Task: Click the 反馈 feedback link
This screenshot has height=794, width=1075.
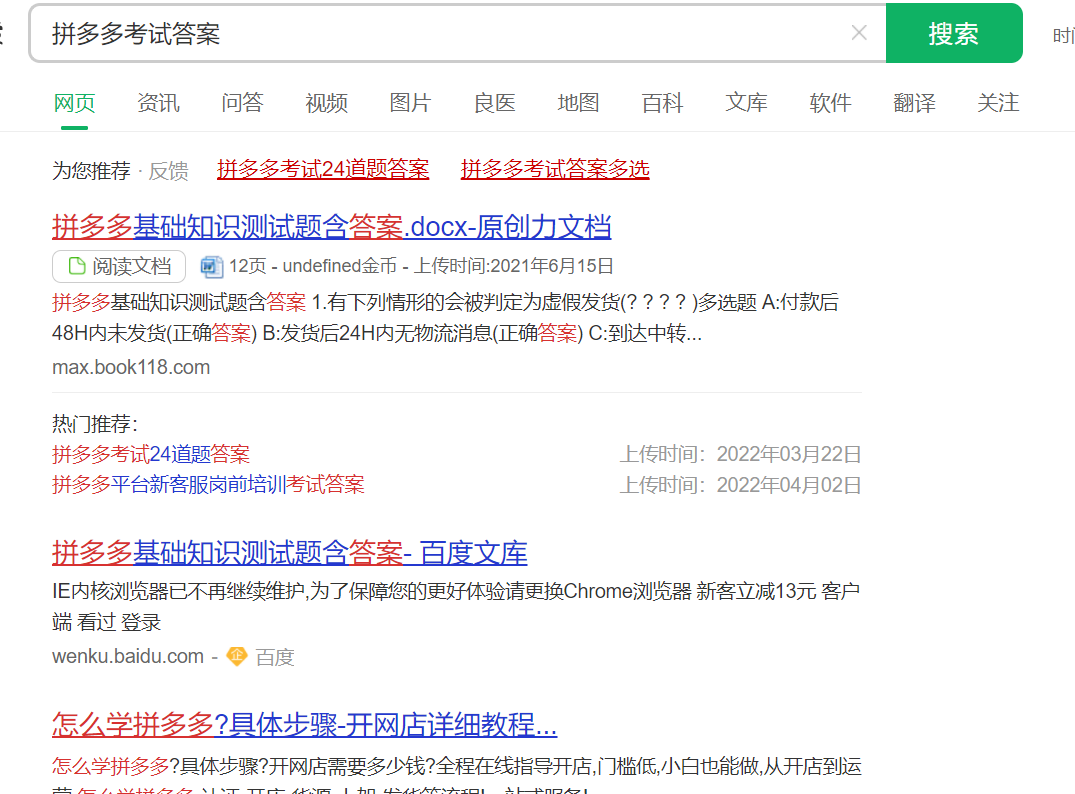Action: pyautogui.click(x=169, y=170)
